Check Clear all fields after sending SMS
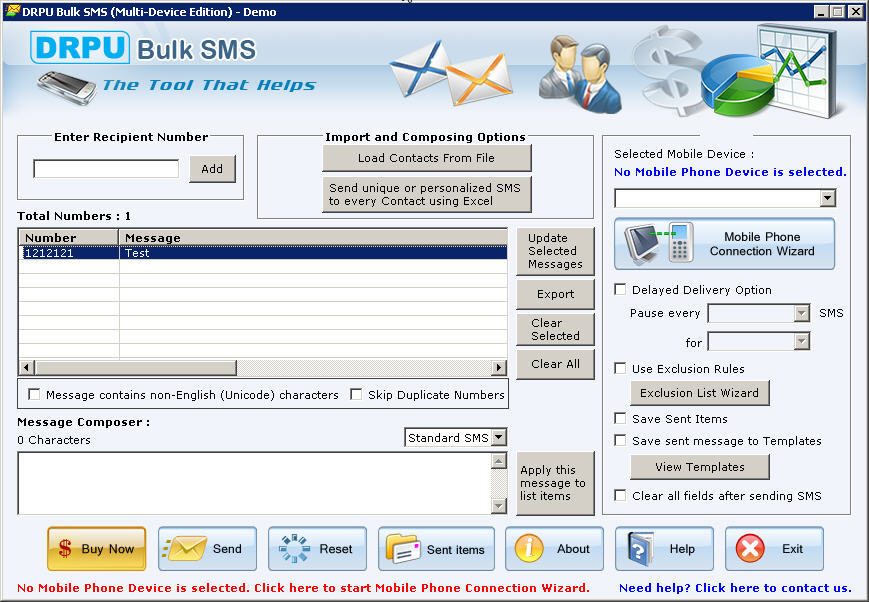This screenshot has width=869, height=602. pos(620,496)
